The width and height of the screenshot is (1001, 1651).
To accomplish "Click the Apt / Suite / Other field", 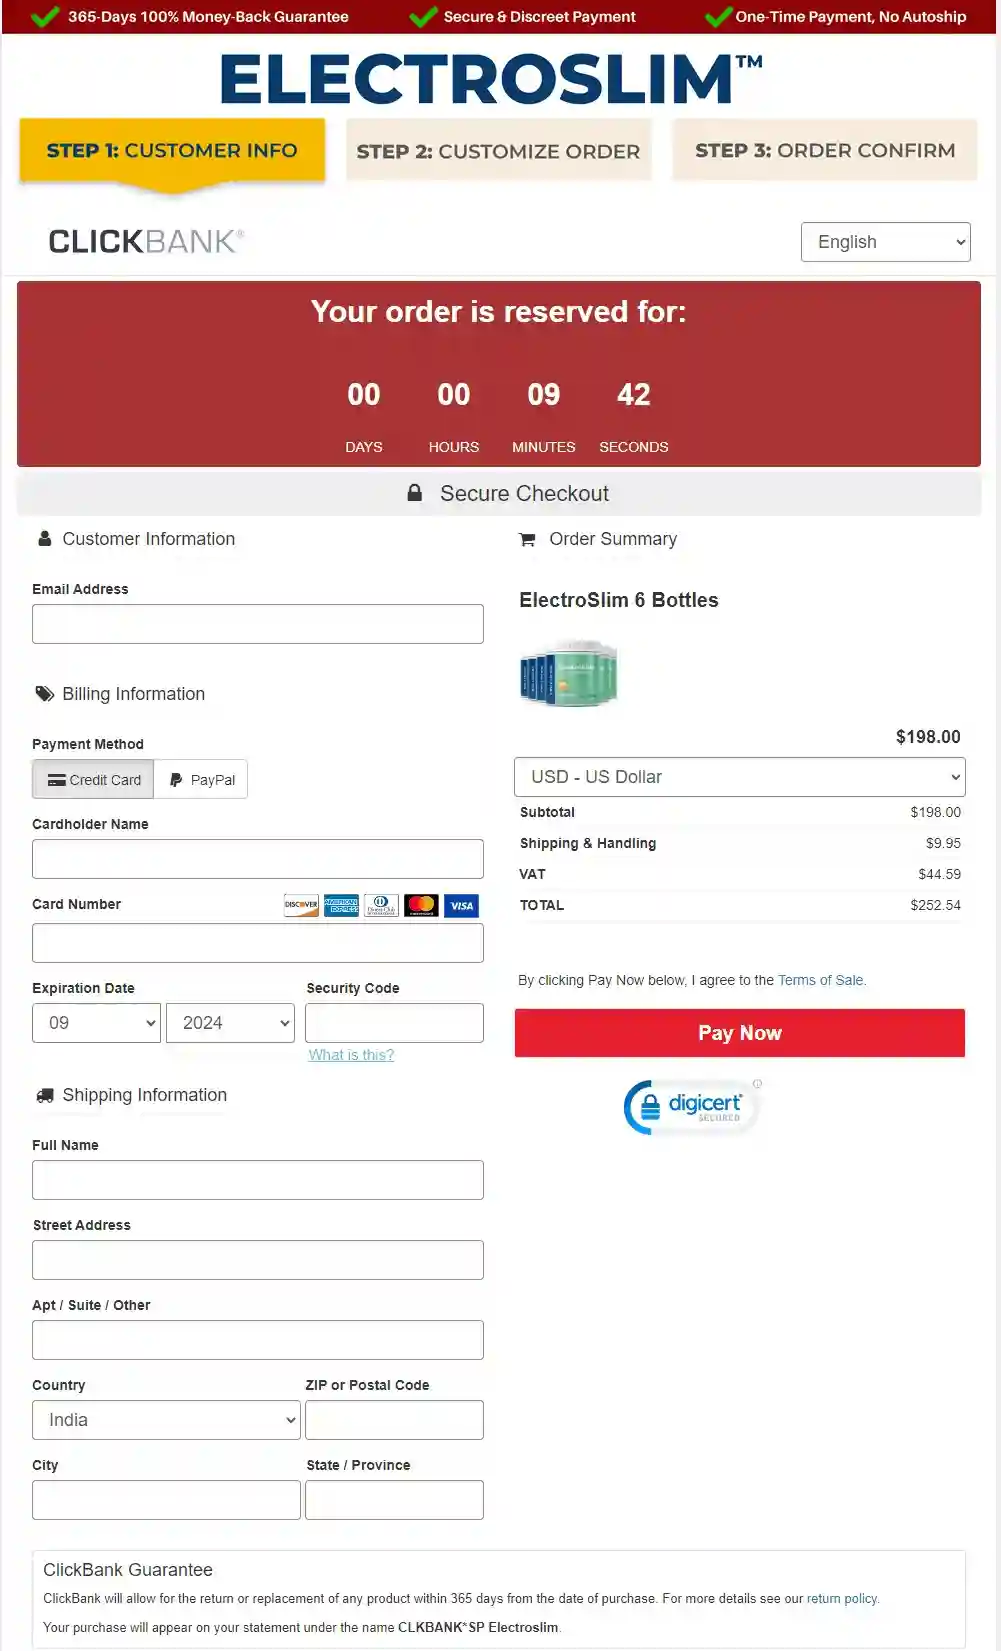I will coord(258,1340).
